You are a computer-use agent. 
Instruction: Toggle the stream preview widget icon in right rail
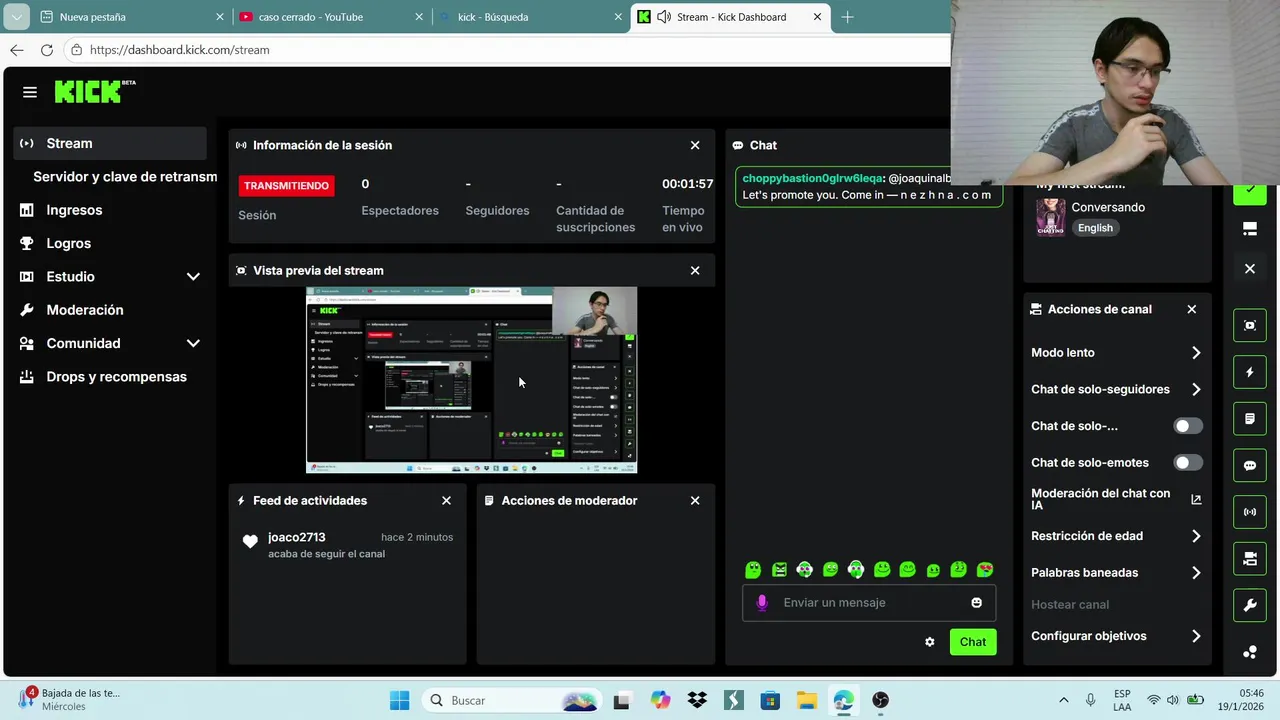click(1250, 325)
